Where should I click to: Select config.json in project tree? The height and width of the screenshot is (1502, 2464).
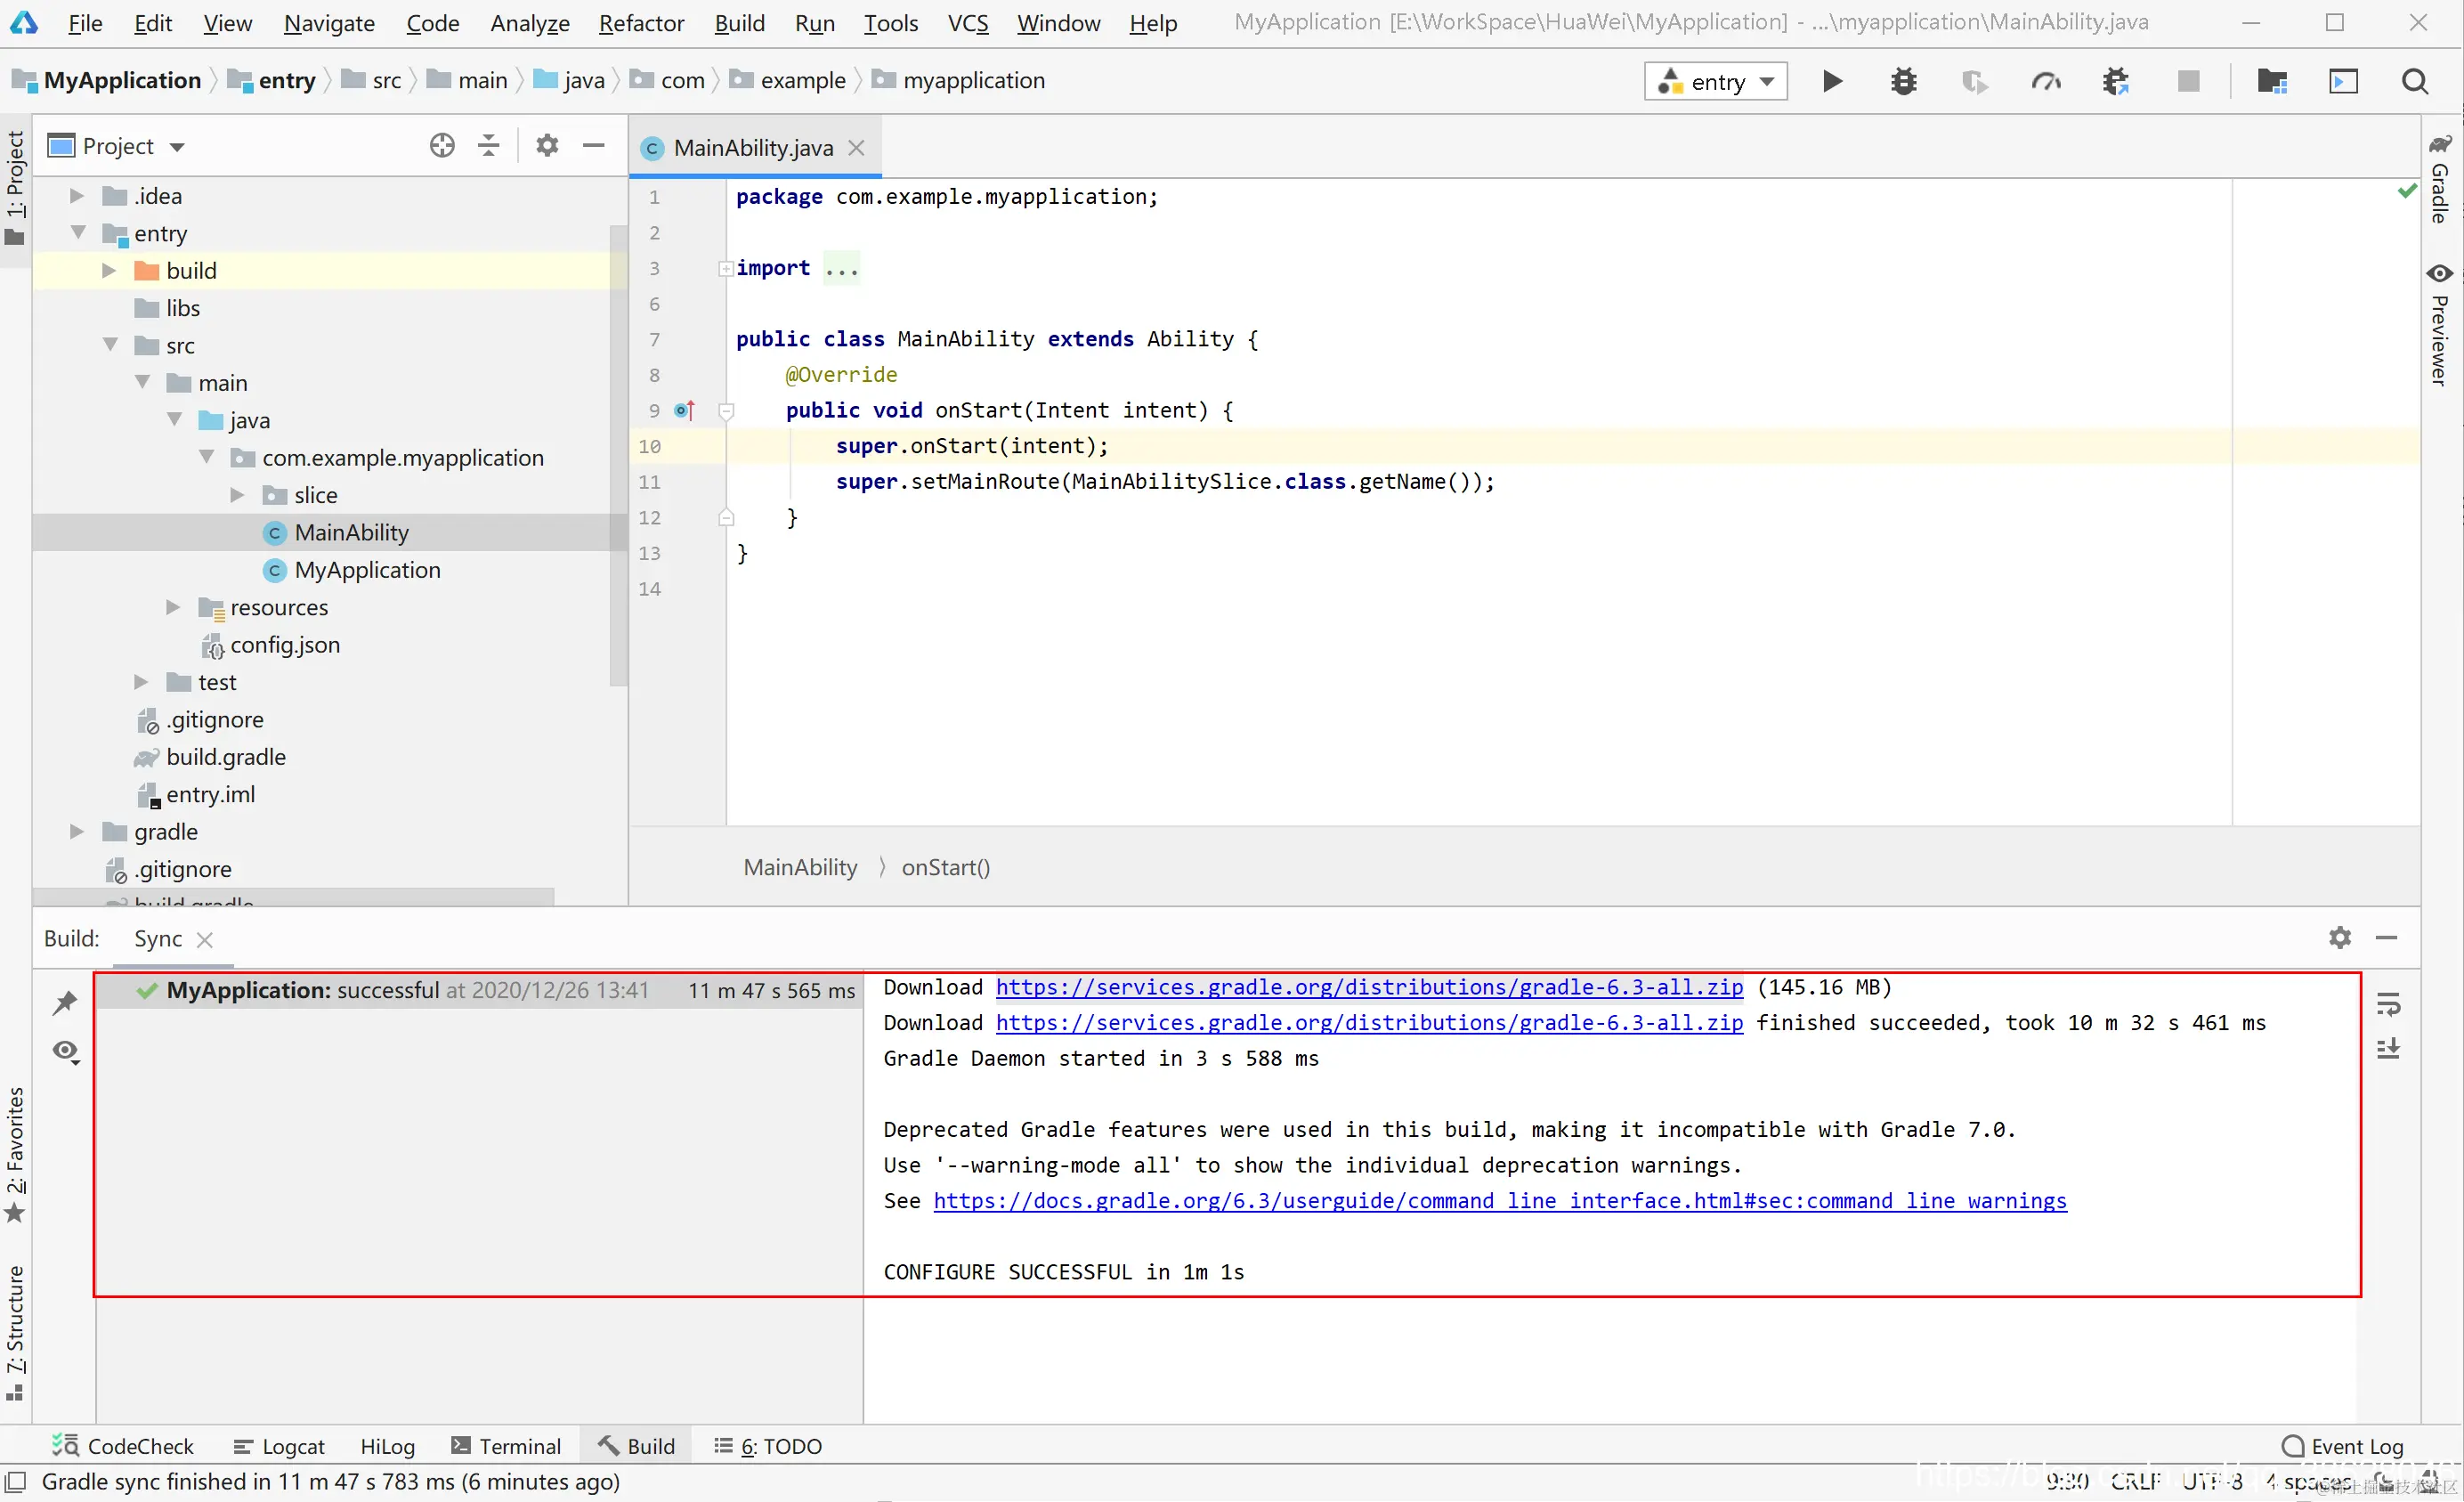click(285, 645)
